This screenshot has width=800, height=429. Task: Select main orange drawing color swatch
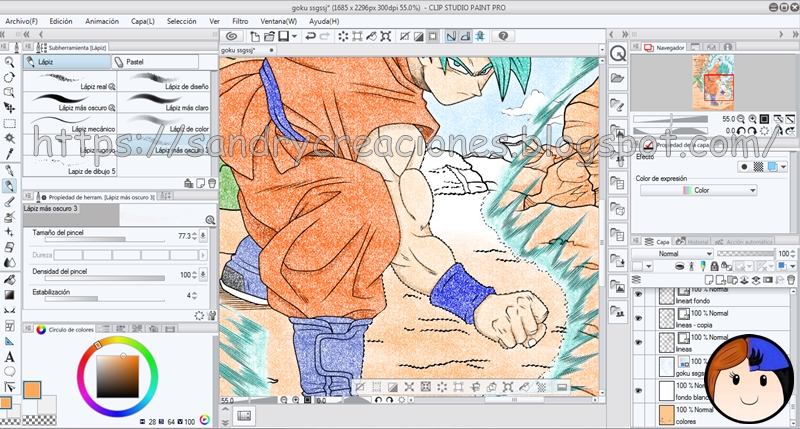point(32,390)
